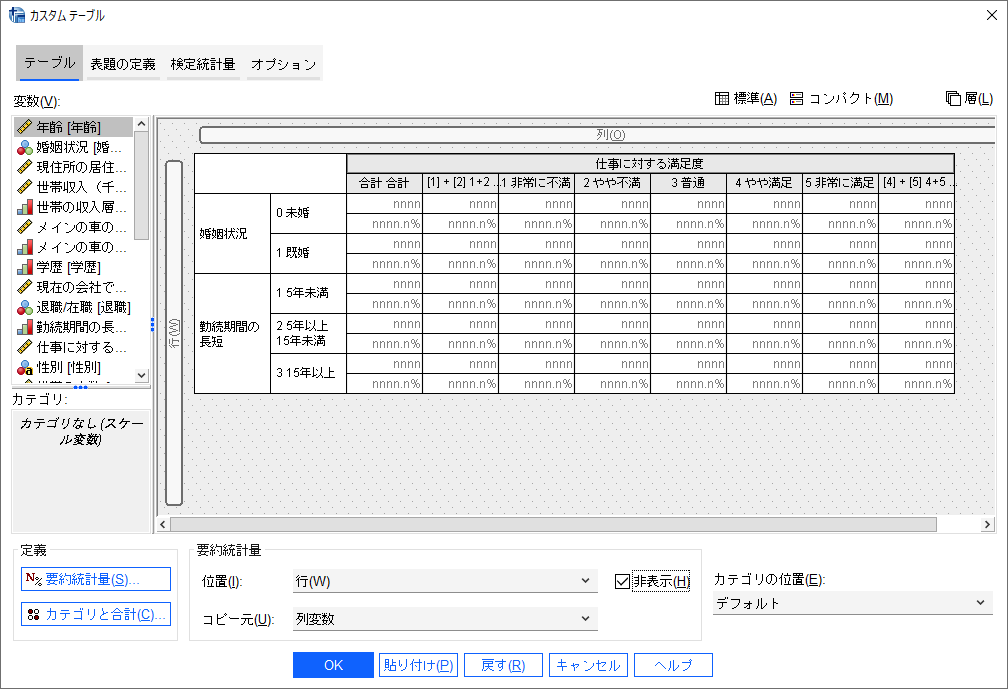Screen dimensions: 1008x689
Task: Open カテゴリと合計 settings
Action: (x=96, y=614)
